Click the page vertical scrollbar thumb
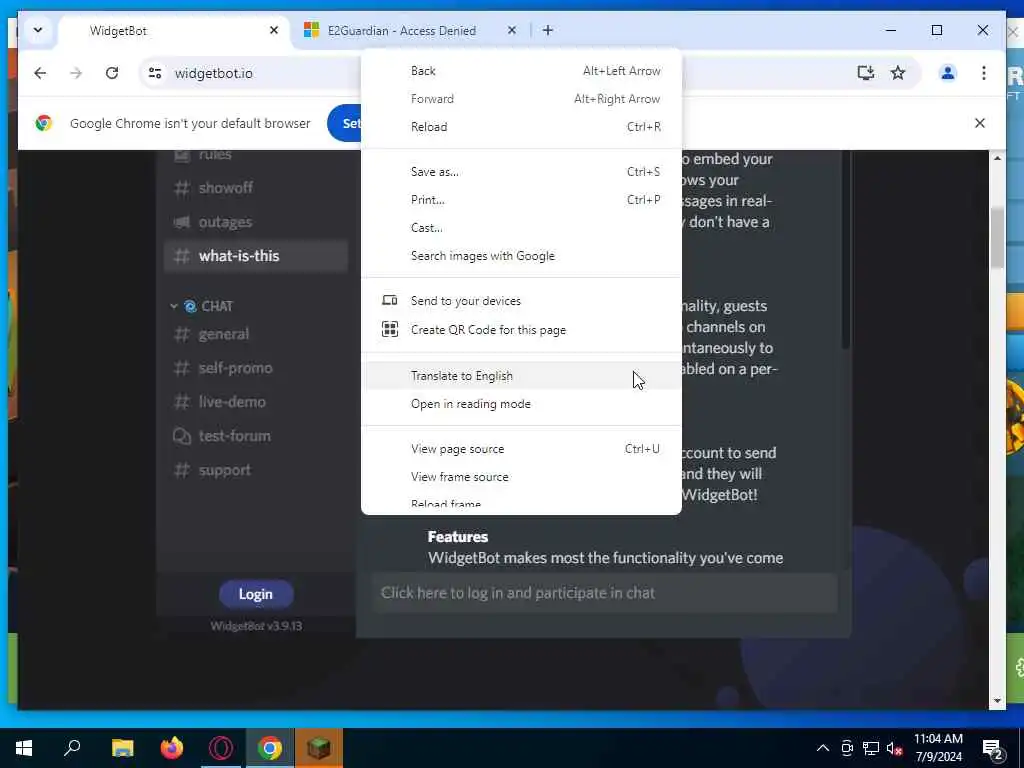 tap(997, 237)
